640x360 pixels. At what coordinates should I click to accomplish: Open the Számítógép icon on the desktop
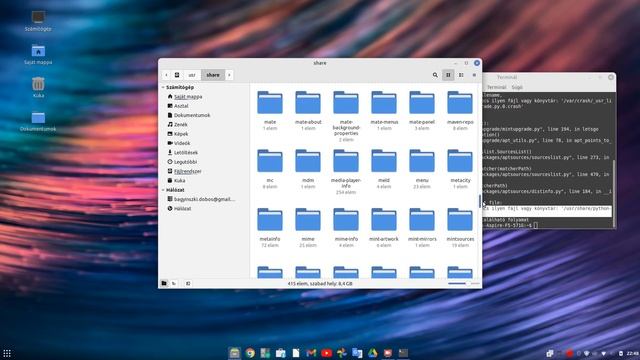tap(38, 21)
